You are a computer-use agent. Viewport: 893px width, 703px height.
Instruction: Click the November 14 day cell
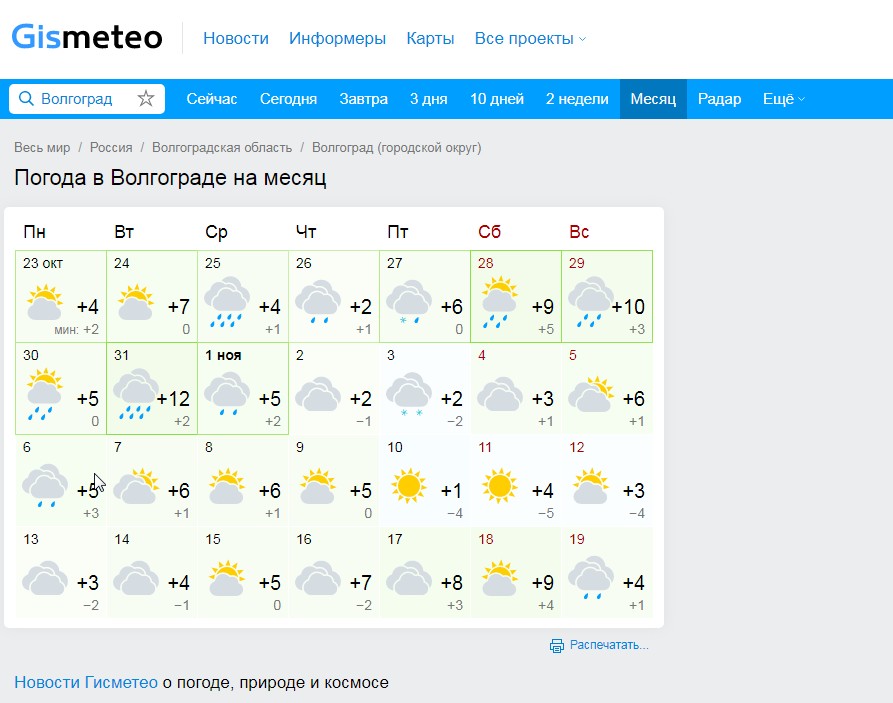152,573
